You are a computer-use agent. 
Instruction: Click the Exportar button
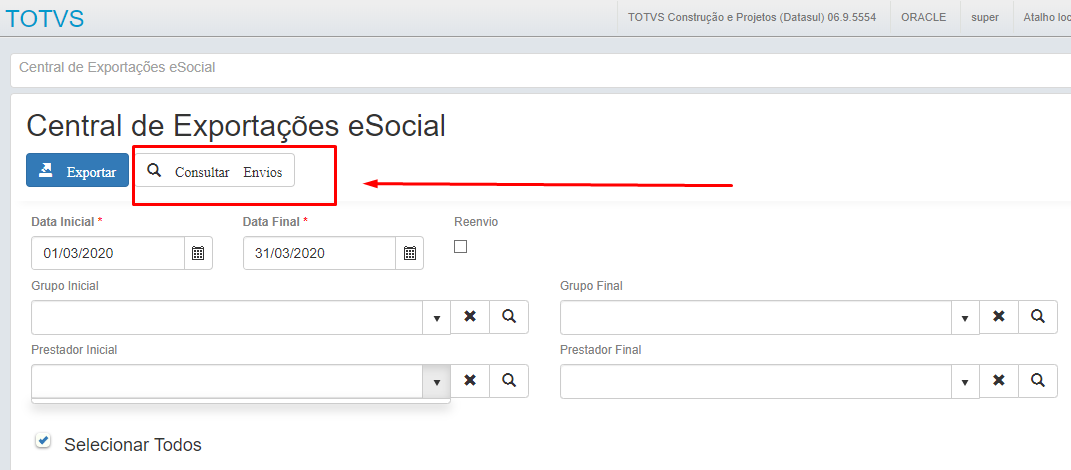coord(77,170)
